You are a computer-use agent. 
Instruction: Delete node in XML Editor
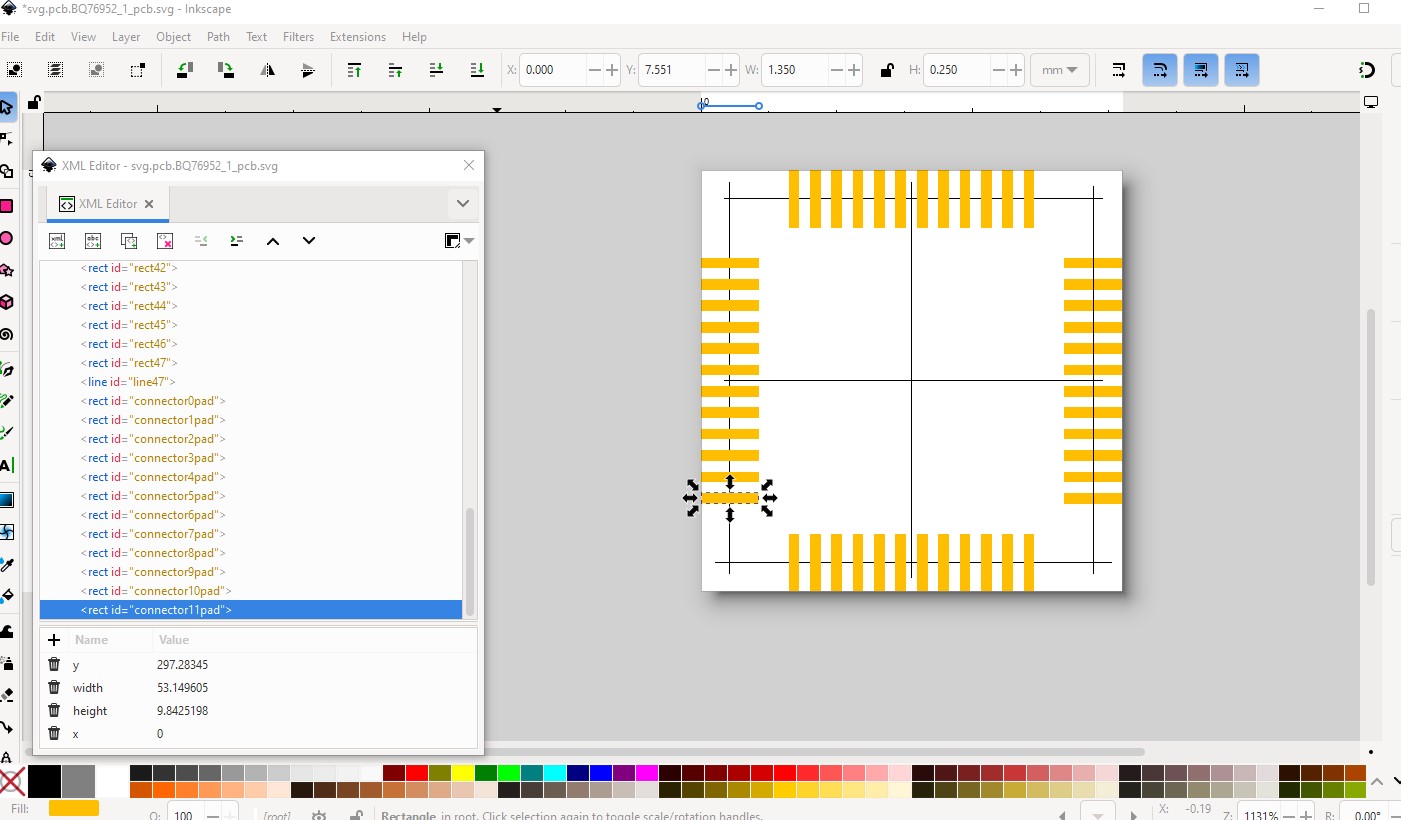tap(165, 241)
